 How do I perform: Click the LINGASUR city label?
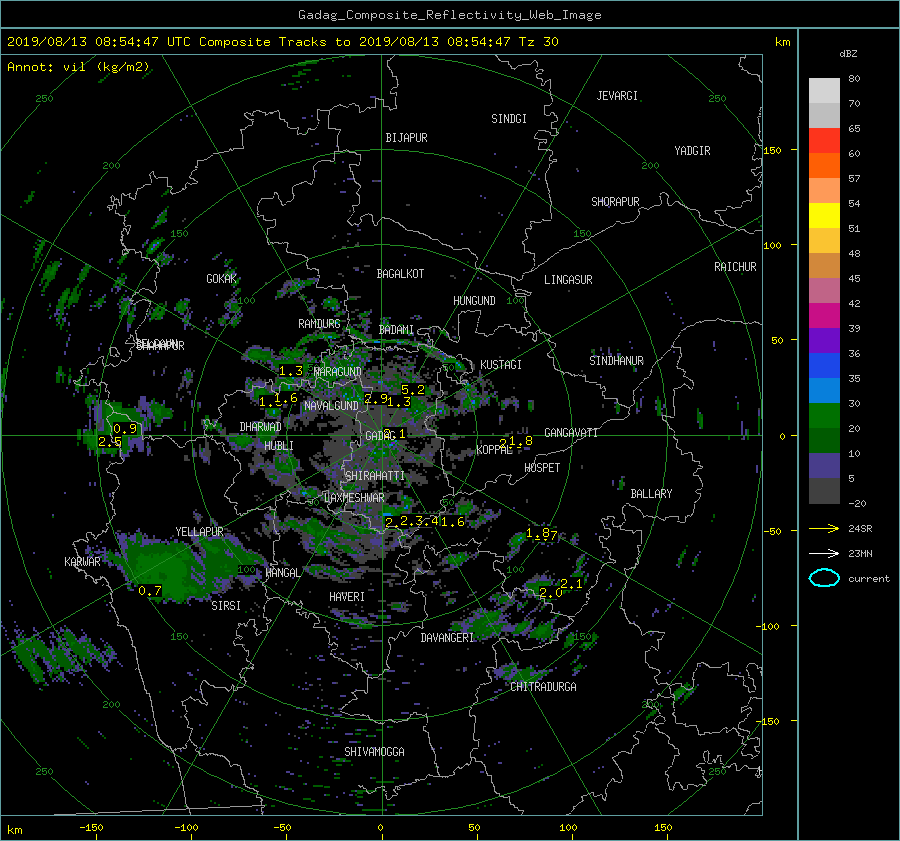tap(568, 280)
